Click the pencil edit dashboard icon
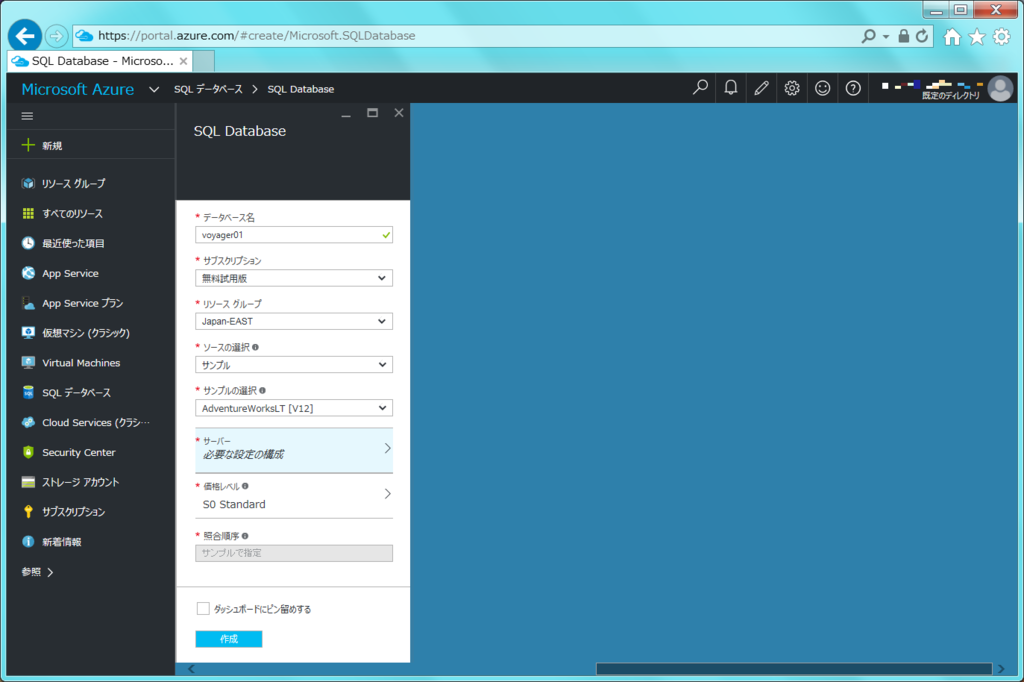 [x=761, y=88]
